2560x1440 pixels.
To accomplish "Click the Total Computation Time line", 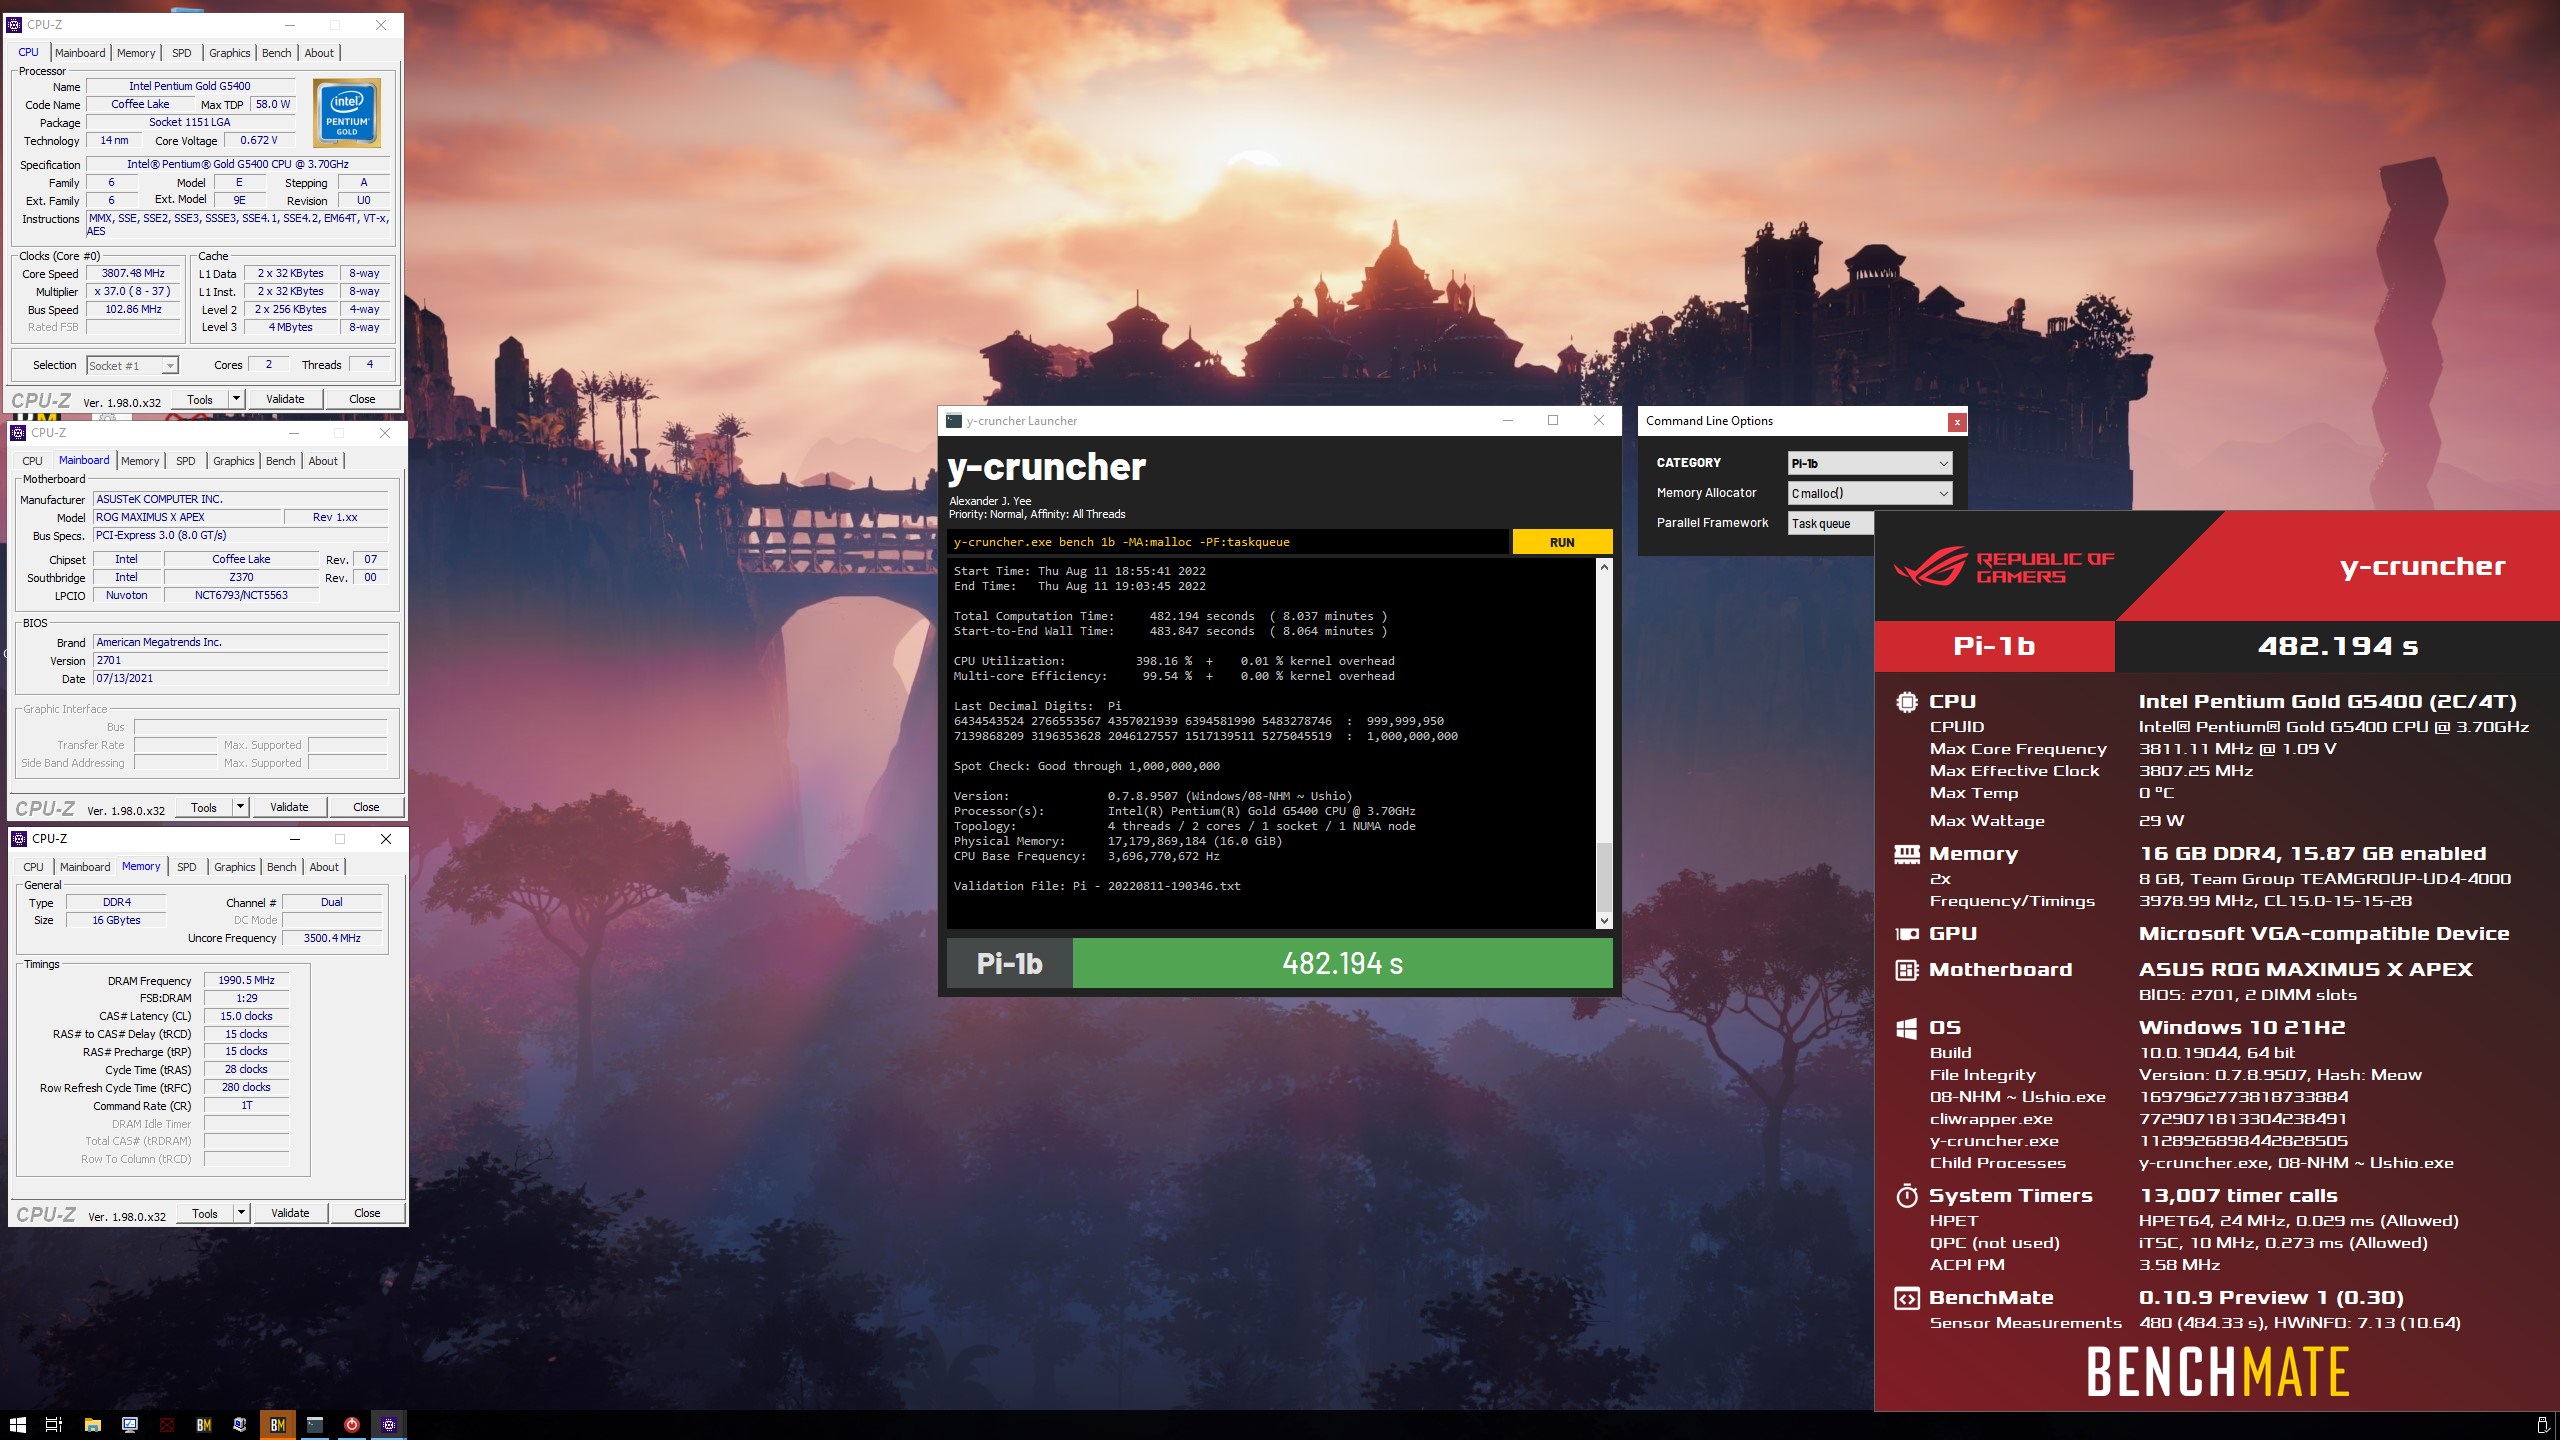I will tap(1170, 616).
